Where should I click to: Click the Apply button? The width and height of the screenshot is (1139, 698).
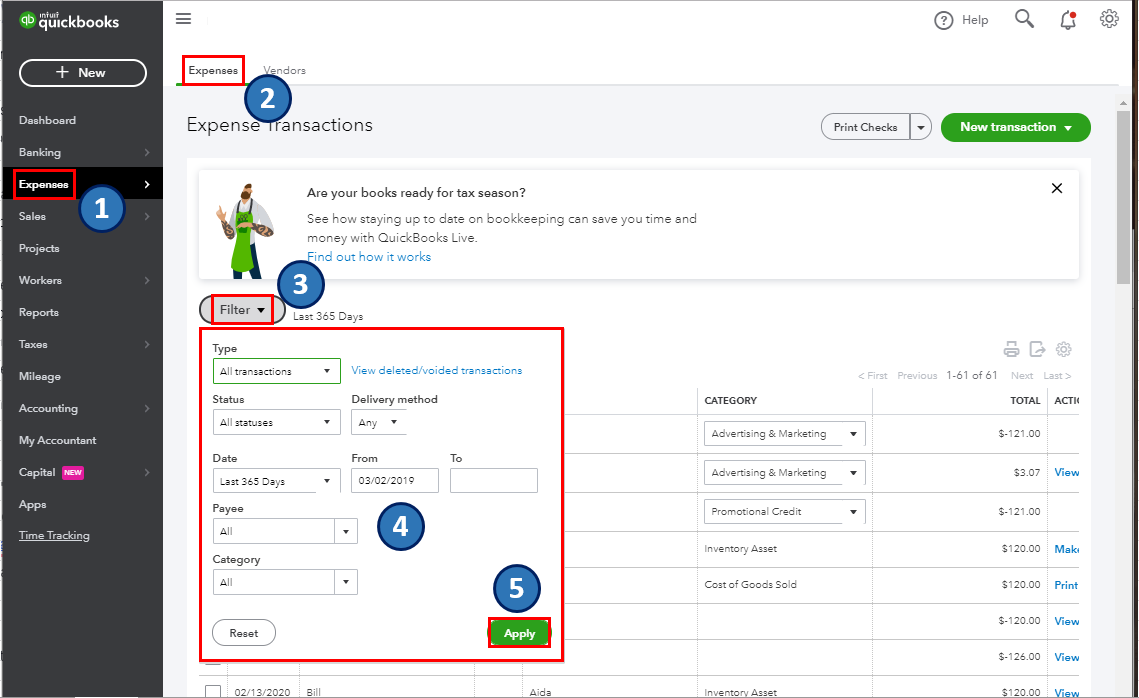click(x=519, y=633)
